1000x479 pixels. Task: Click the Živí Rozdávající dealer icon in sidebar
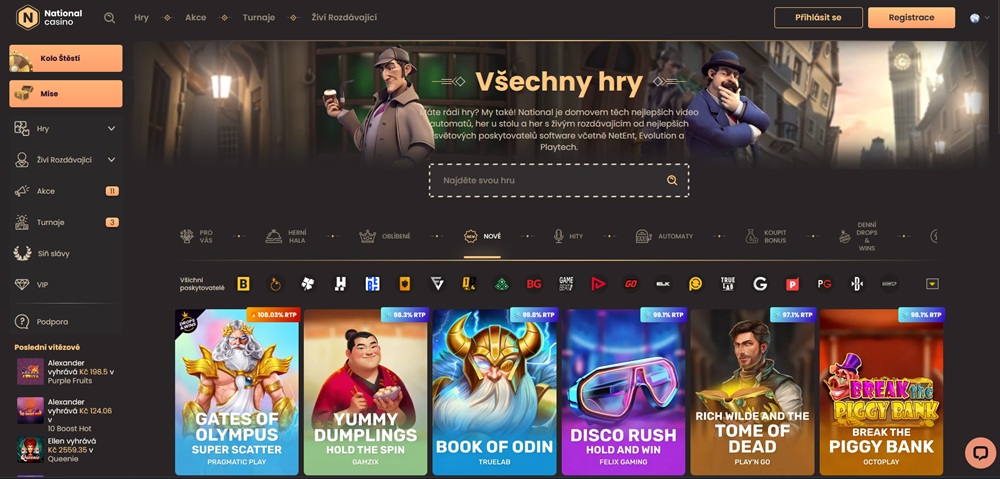[x=22, y=159]
